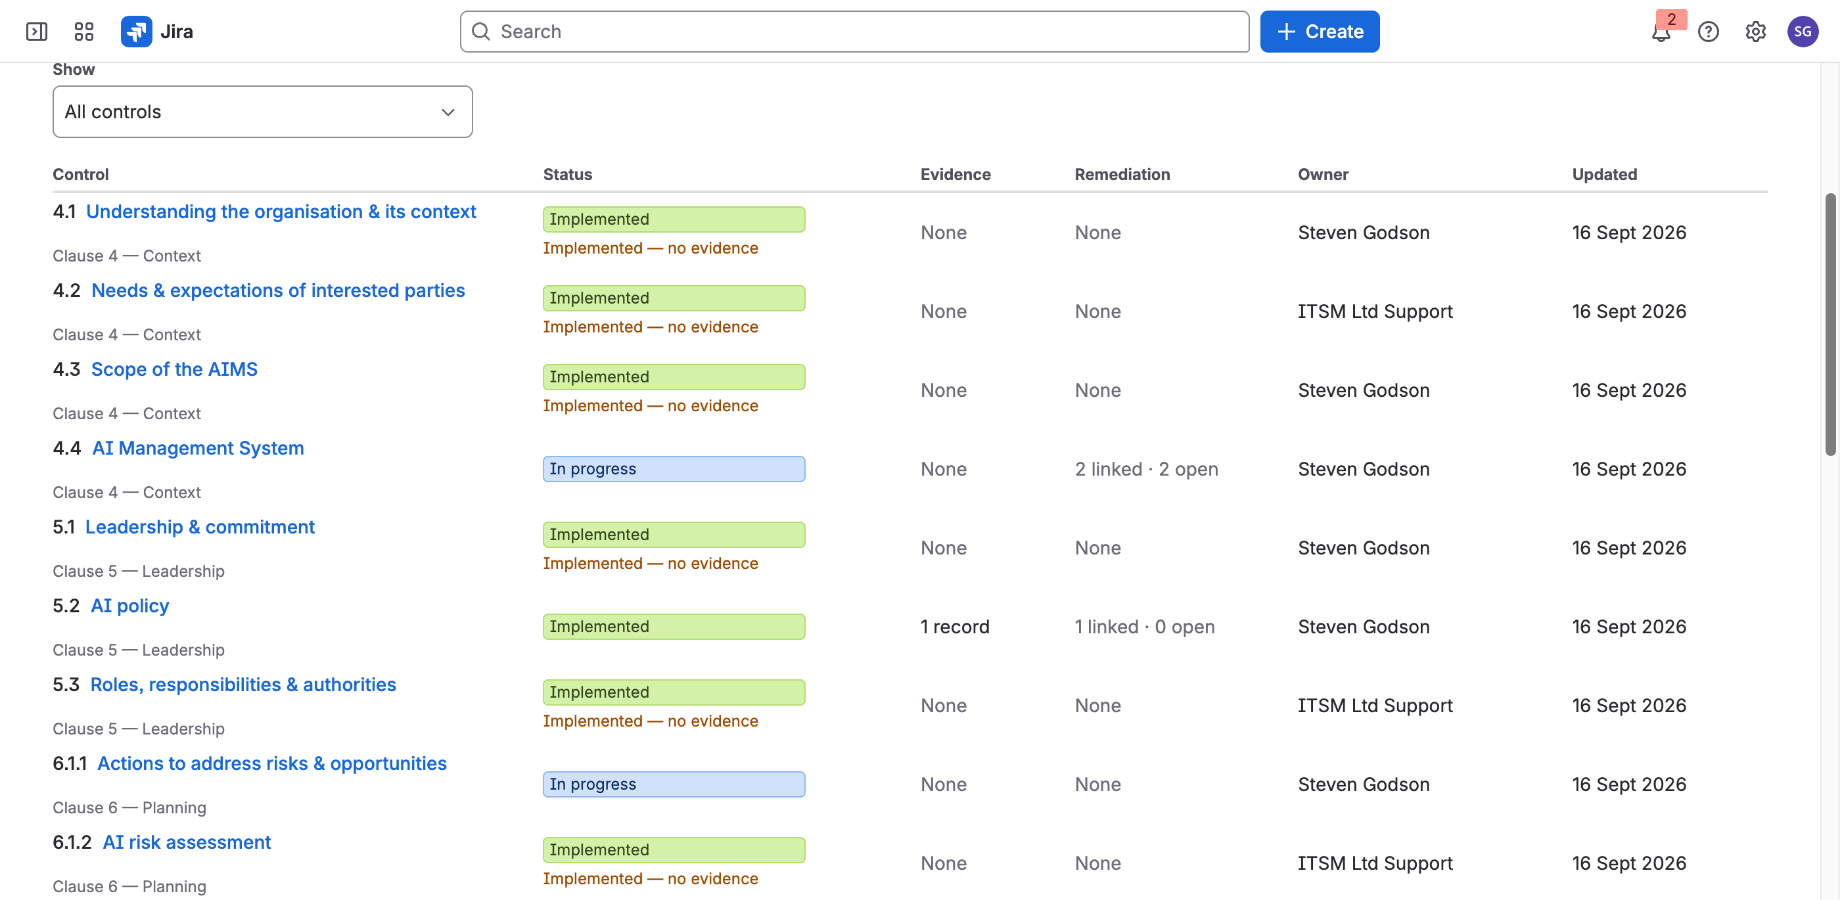Open the app switcher grid icon

click(x=84, y=32)
